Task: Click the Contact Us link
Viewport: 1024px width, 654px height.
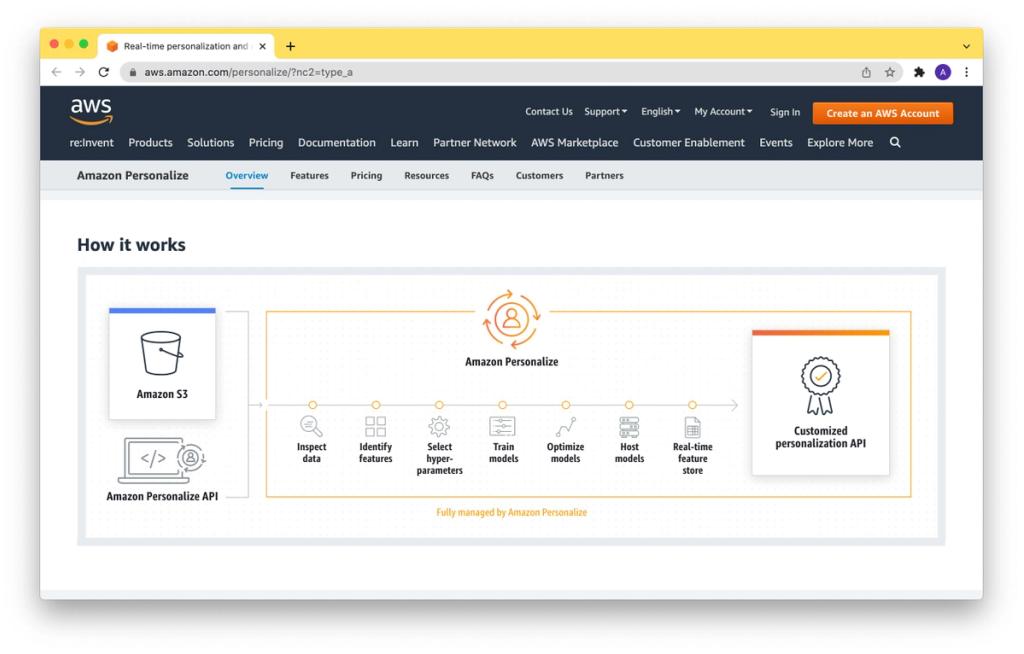Action: tap(549, 112)
